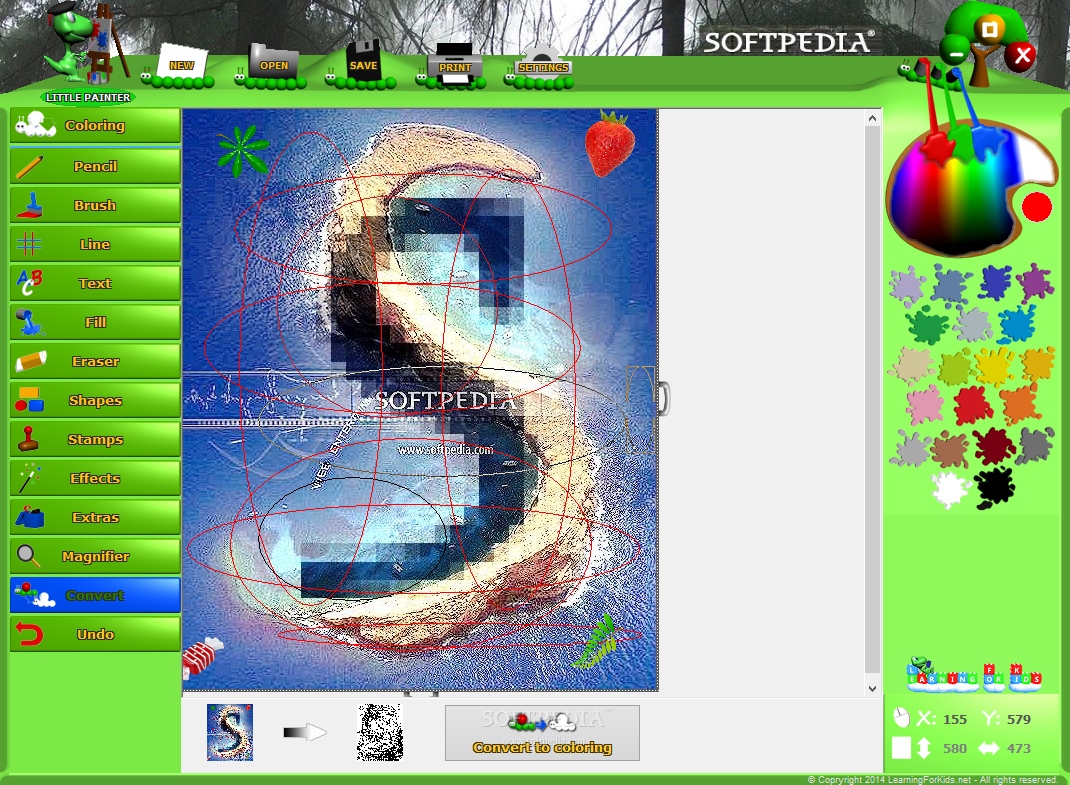Screen dimensions: 1070x785
Task: Click canvas scrollbar up arrow
Action: pos(872,118)
